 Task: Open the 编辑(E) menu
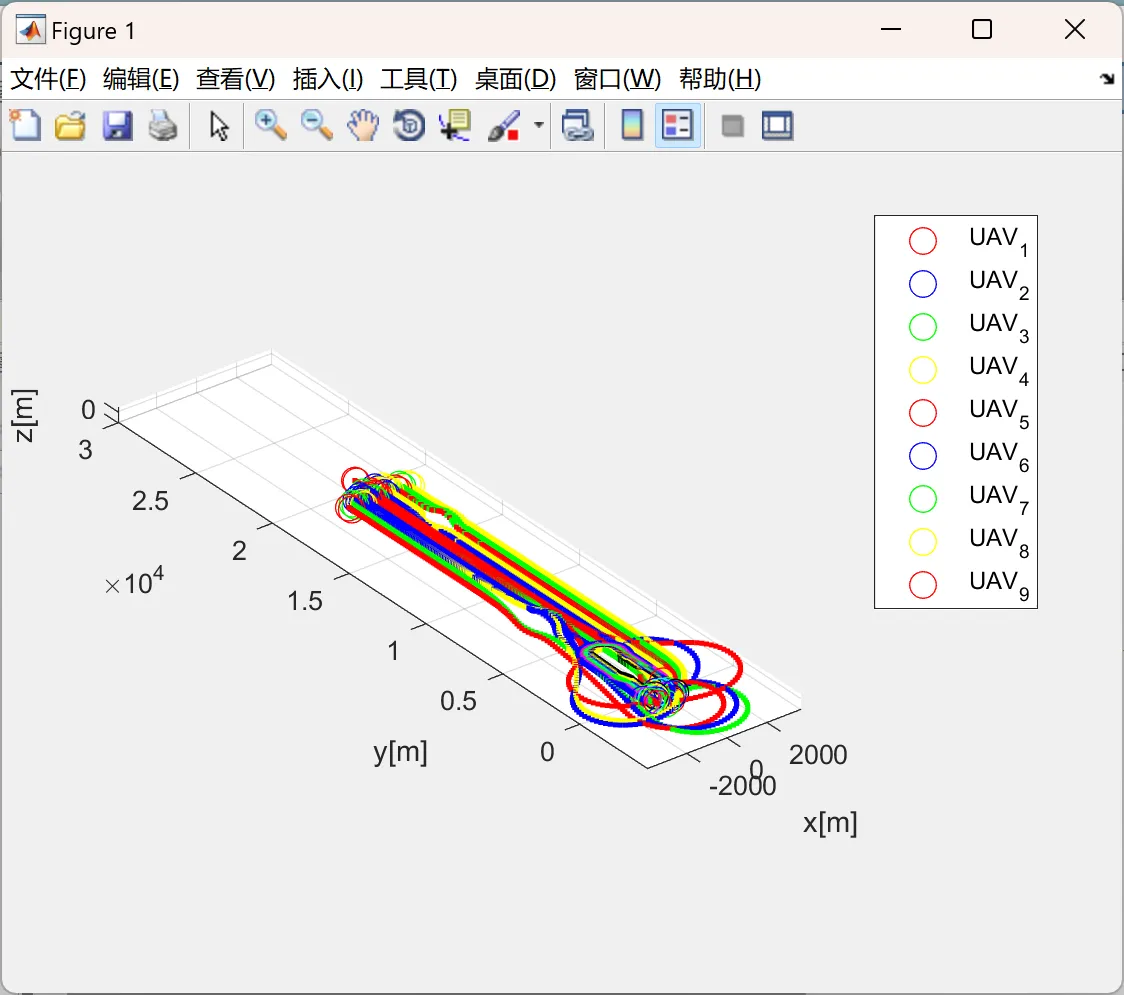pyautogui.click(x=140, y=79)
